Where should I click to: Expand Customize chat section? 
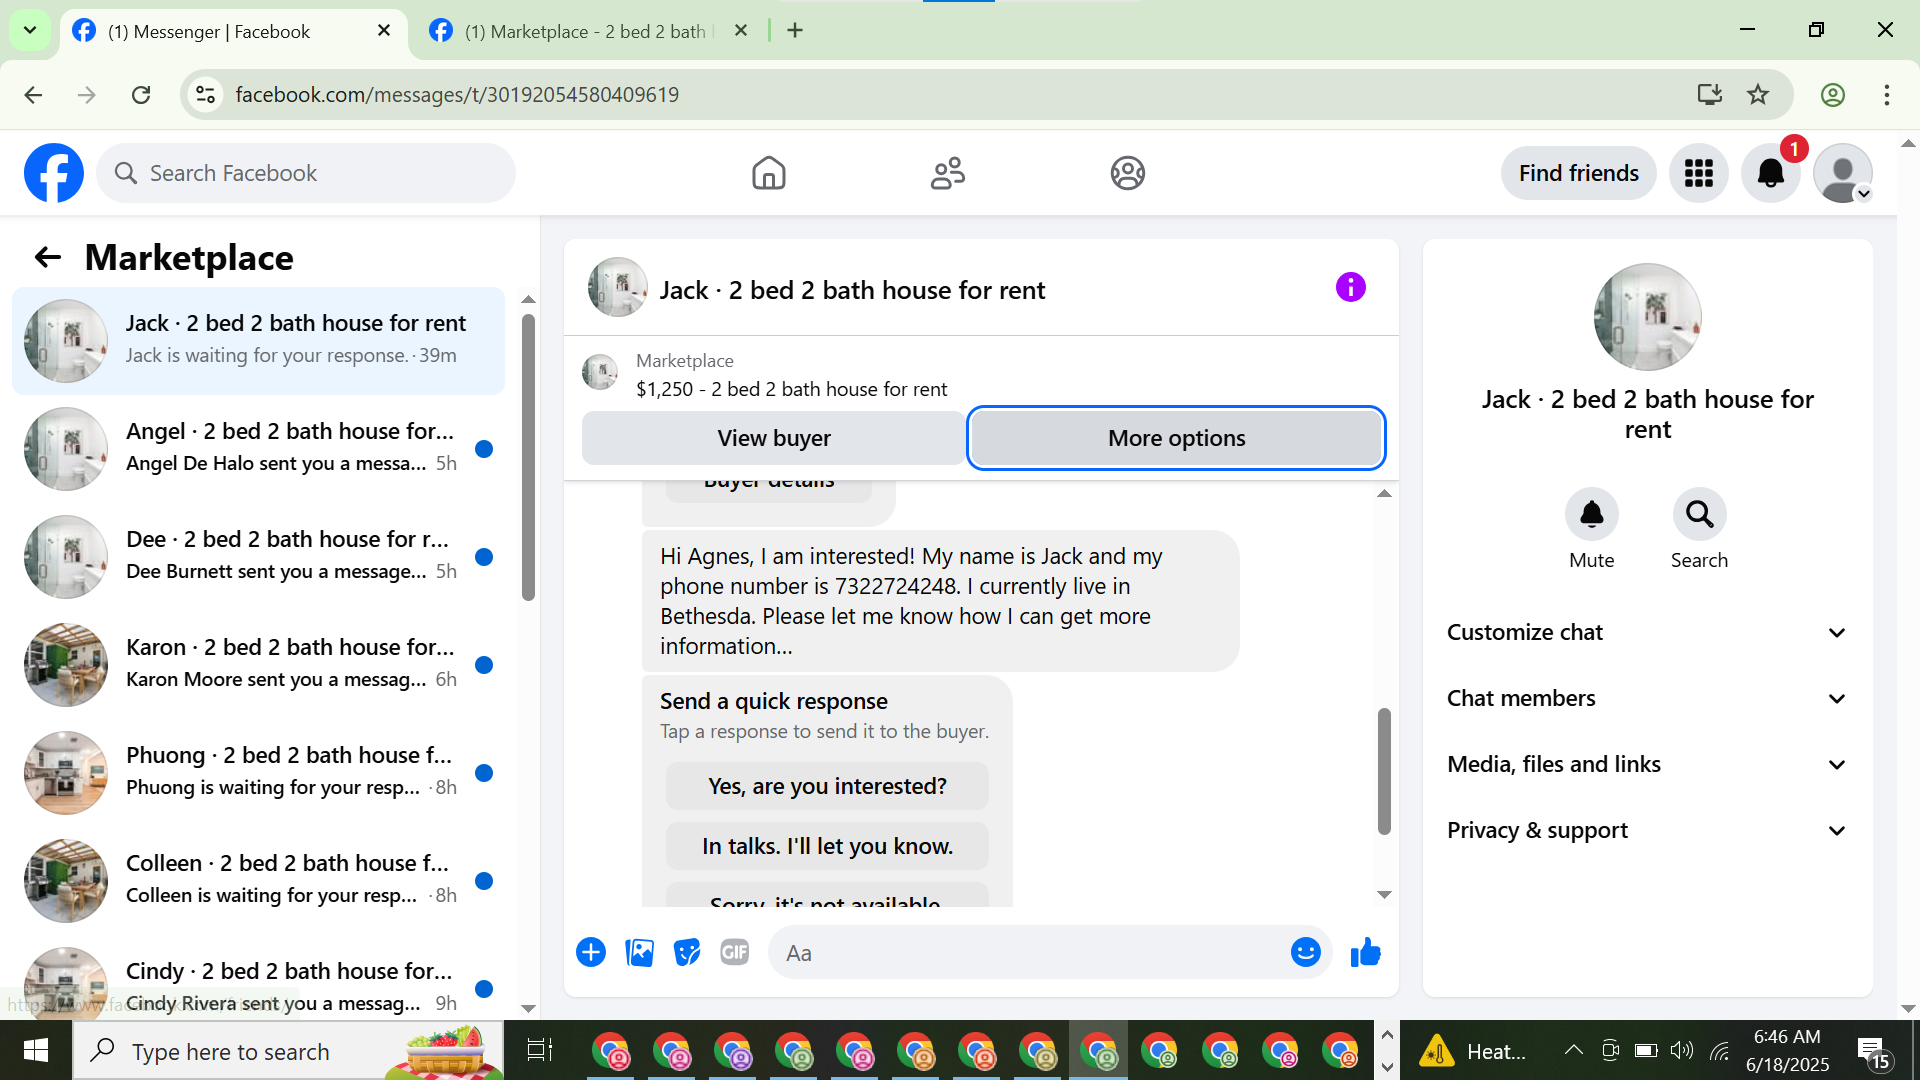(1647, 632)
